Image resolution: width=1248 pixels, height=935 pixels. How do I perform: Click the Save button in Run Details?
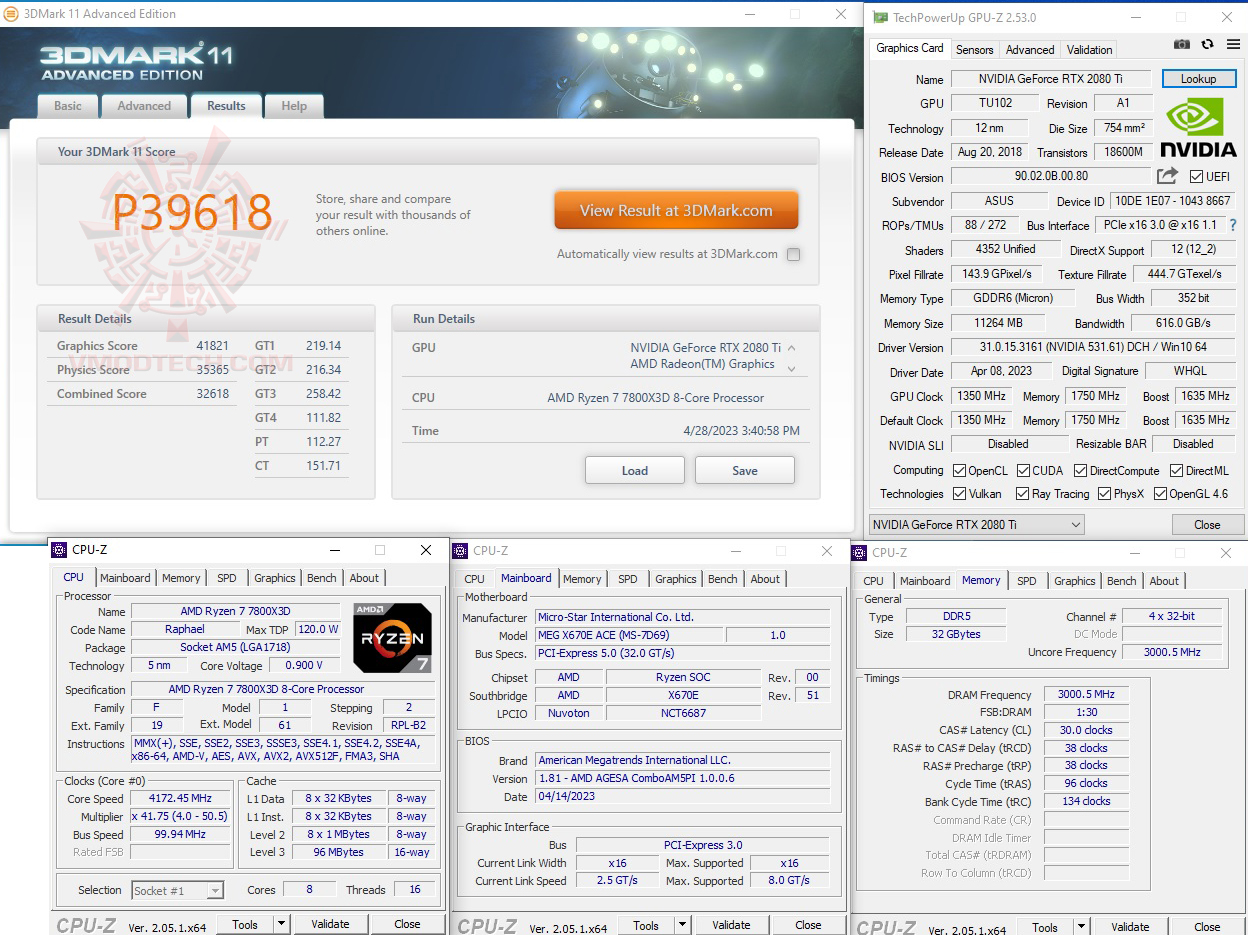[x=745, y=470]
